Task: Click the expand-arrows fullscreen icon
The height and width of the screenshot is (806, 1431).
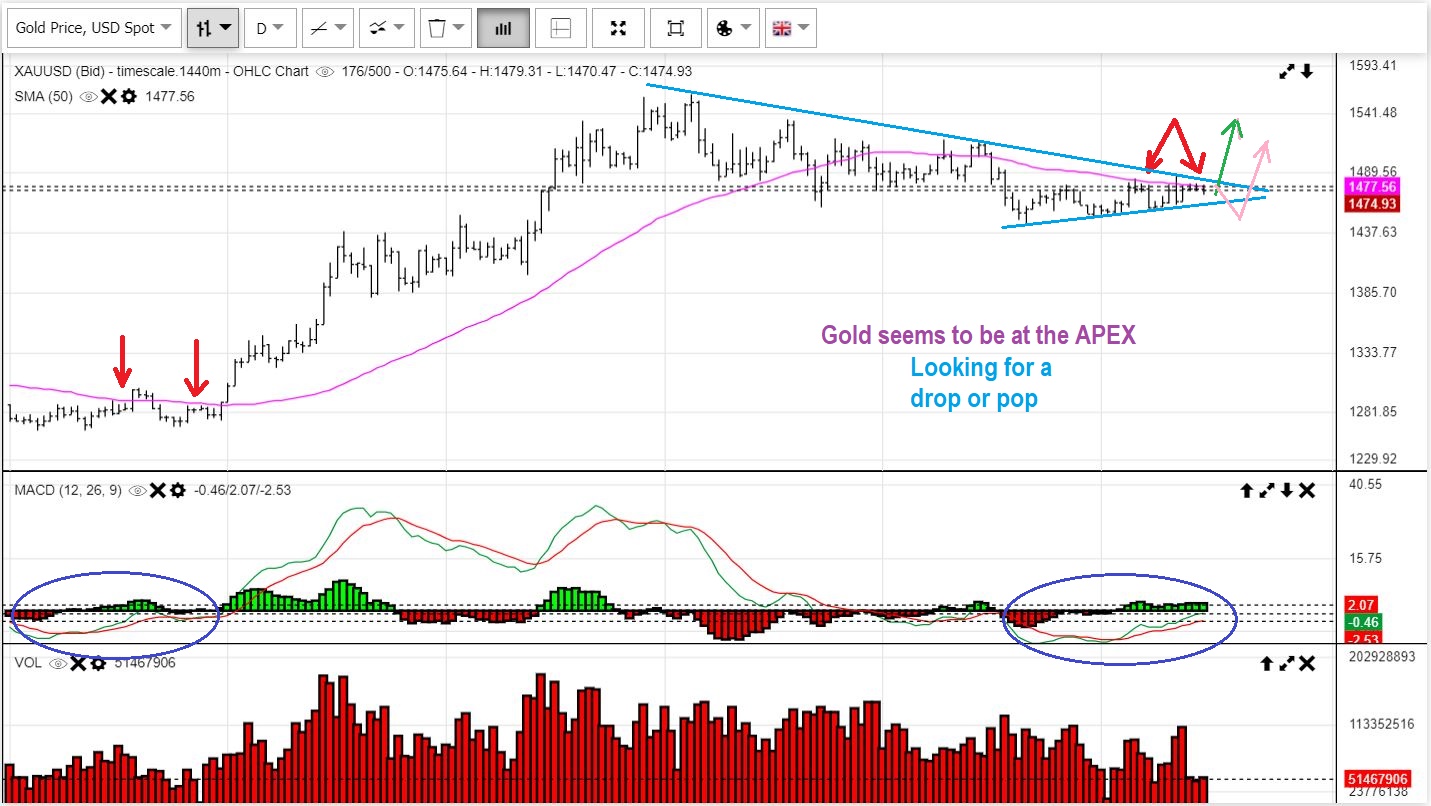Action: point(618,28)
